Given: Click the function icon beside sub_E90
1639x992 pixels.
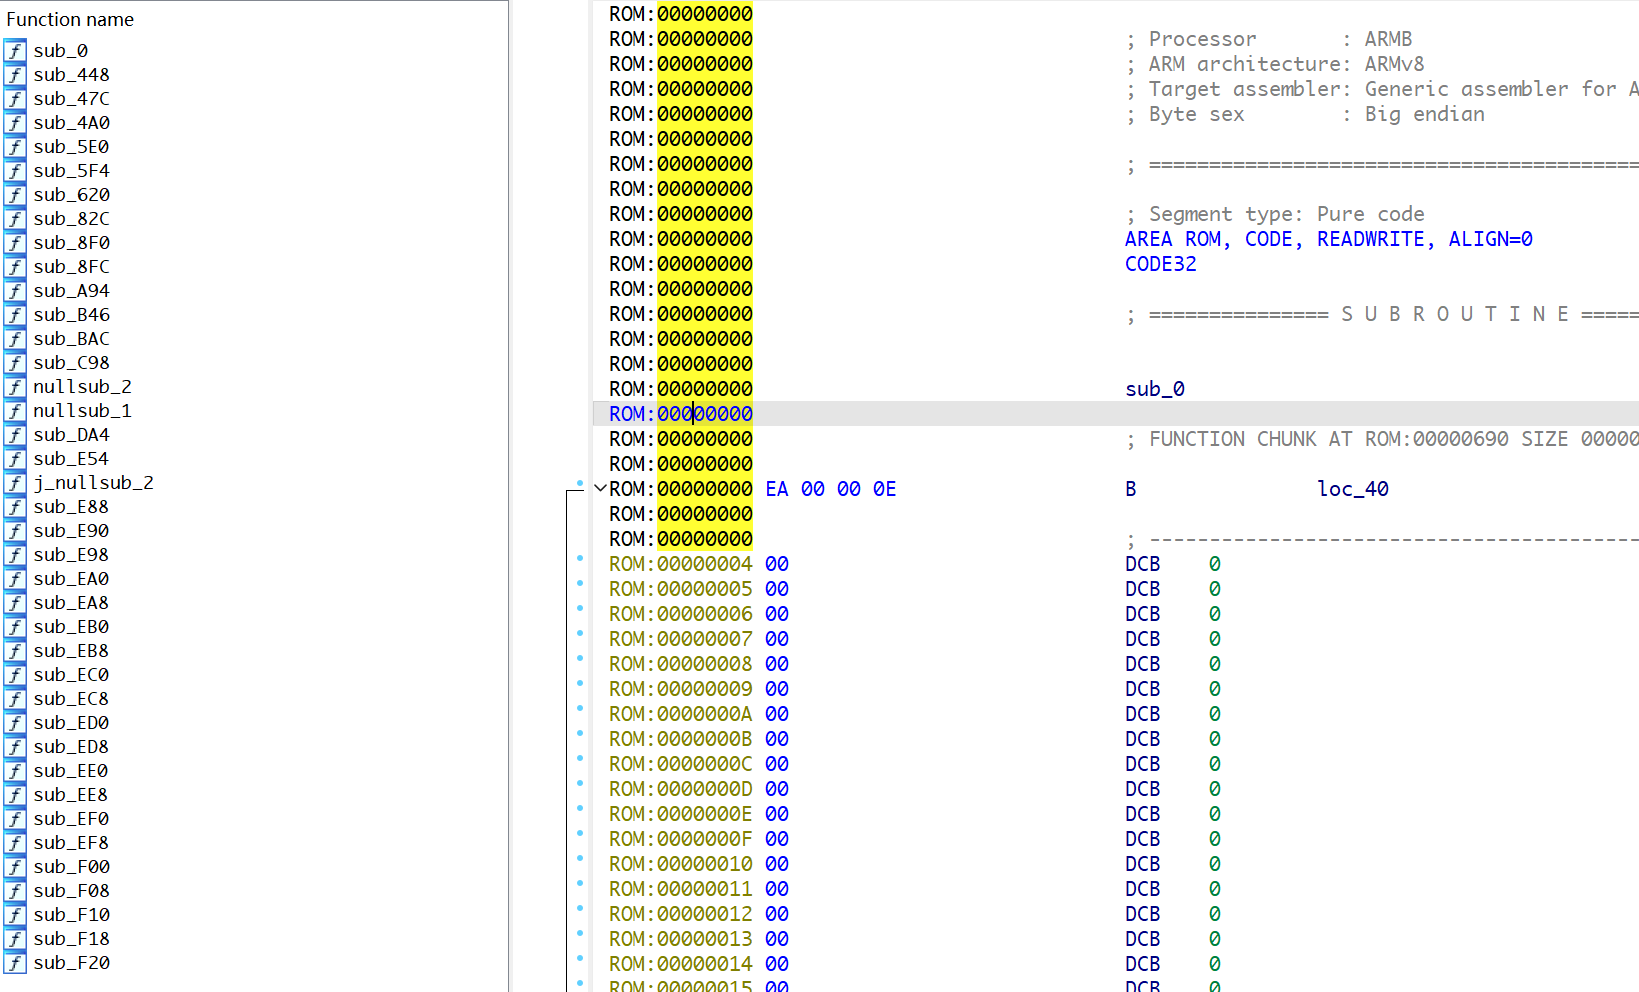Looking at the screenshot, I should [15, 531].
